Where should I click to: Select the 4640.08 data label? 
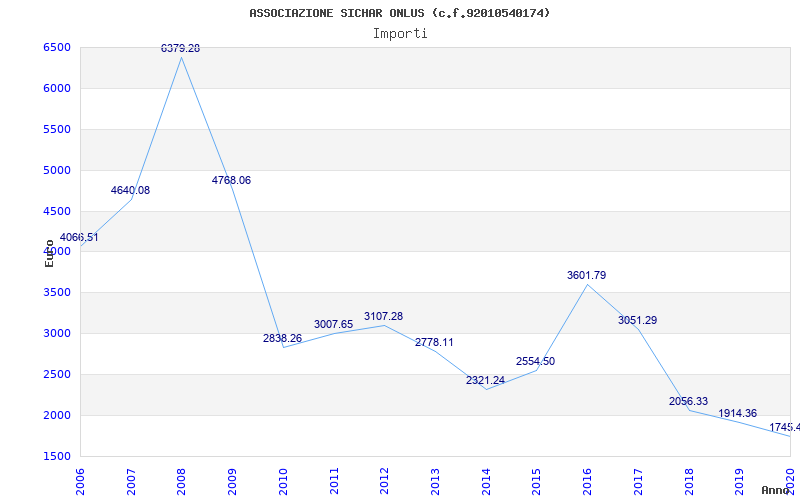click(x=130, y=190)
